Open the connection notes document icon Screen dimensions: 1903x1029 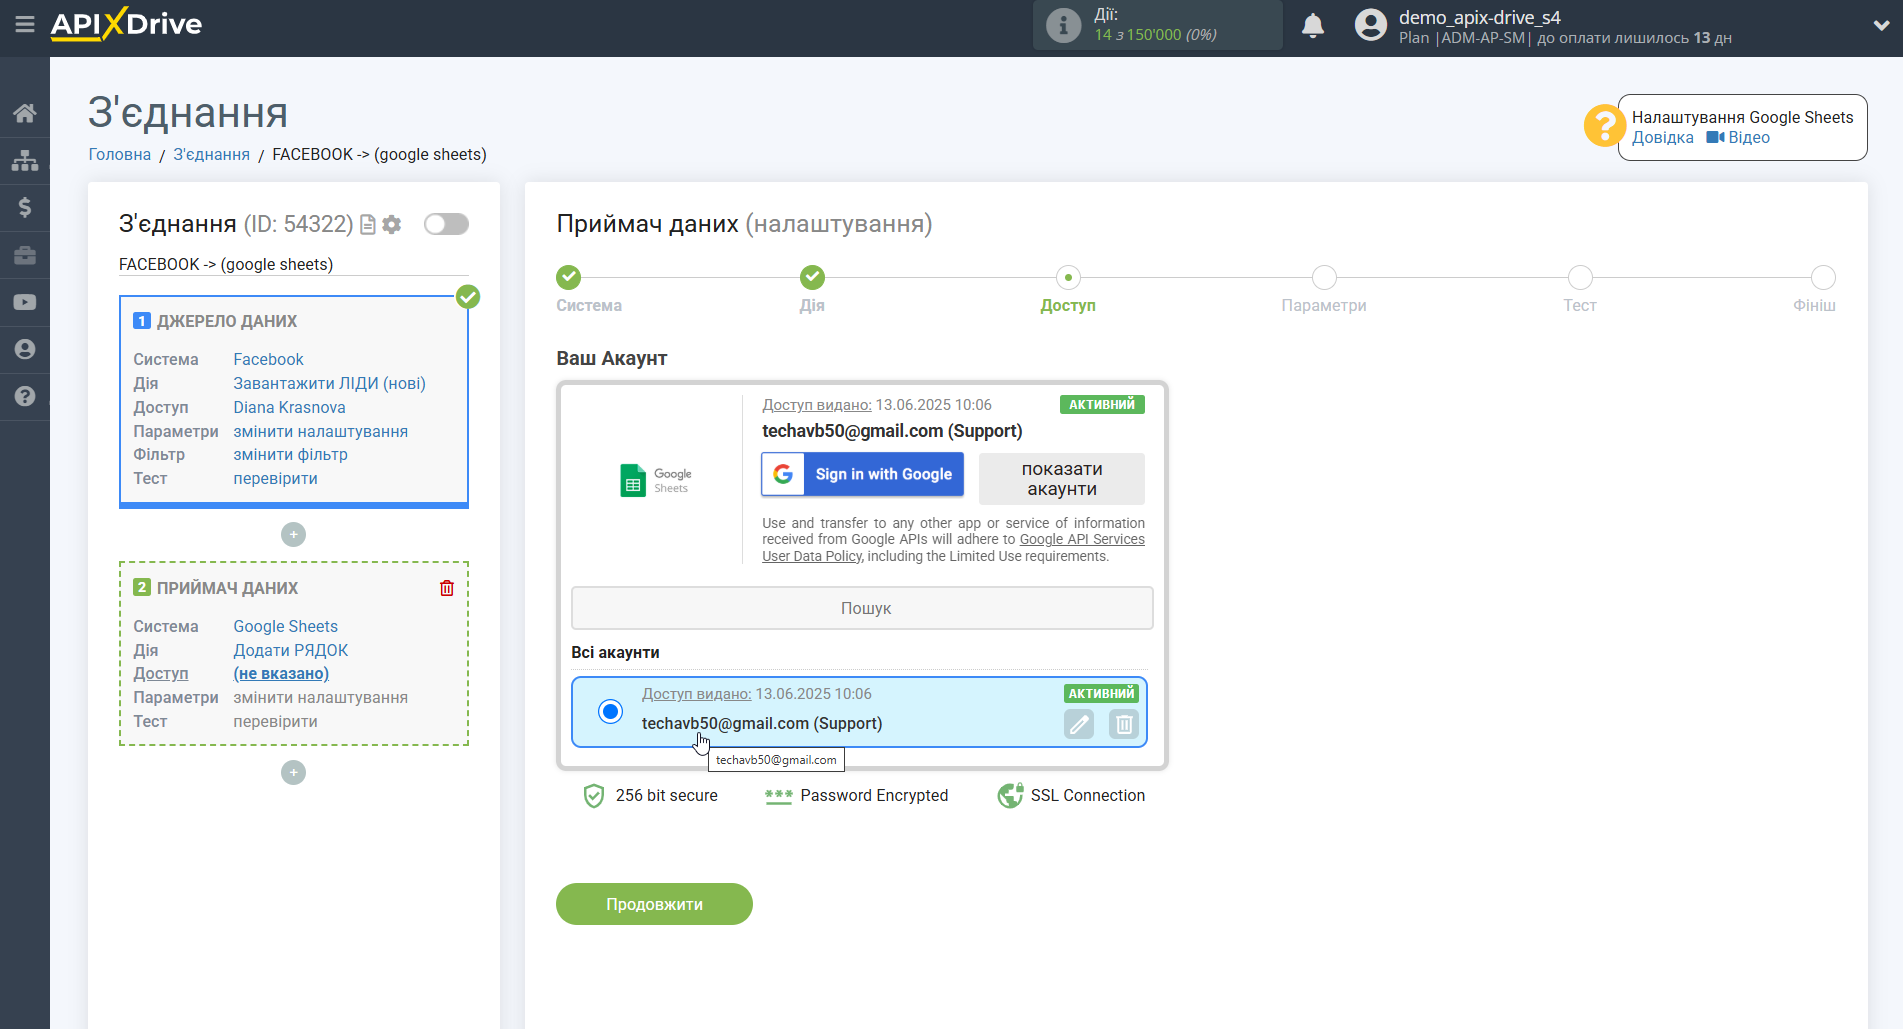click(x=368, y=225)
